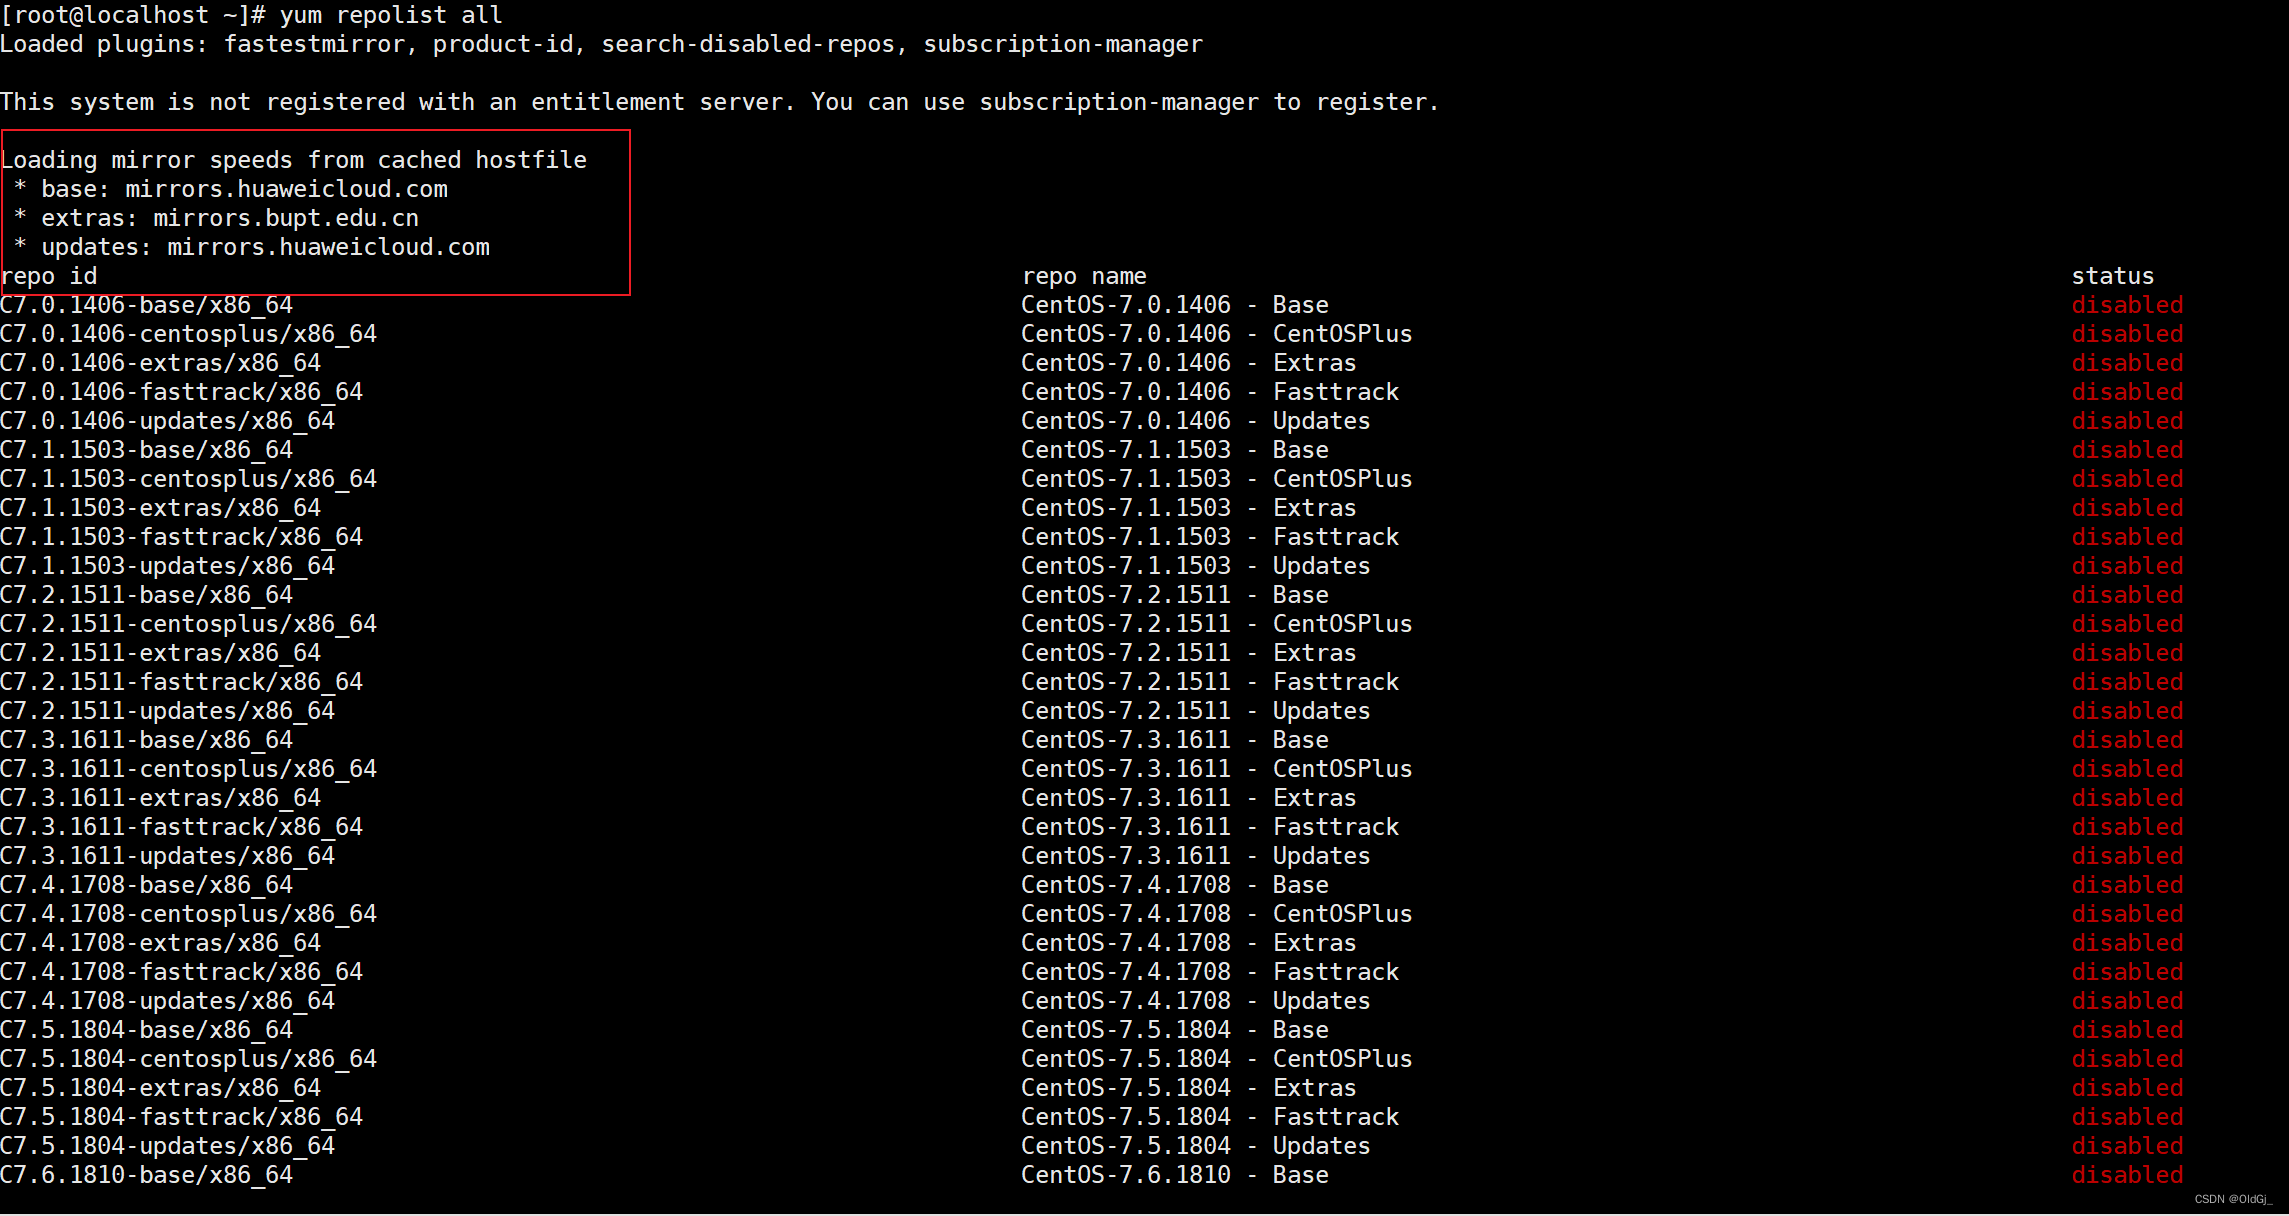
Task: Click the C7.0.1406-base/x86_64 repo id
Action: (x=147, y=305)
